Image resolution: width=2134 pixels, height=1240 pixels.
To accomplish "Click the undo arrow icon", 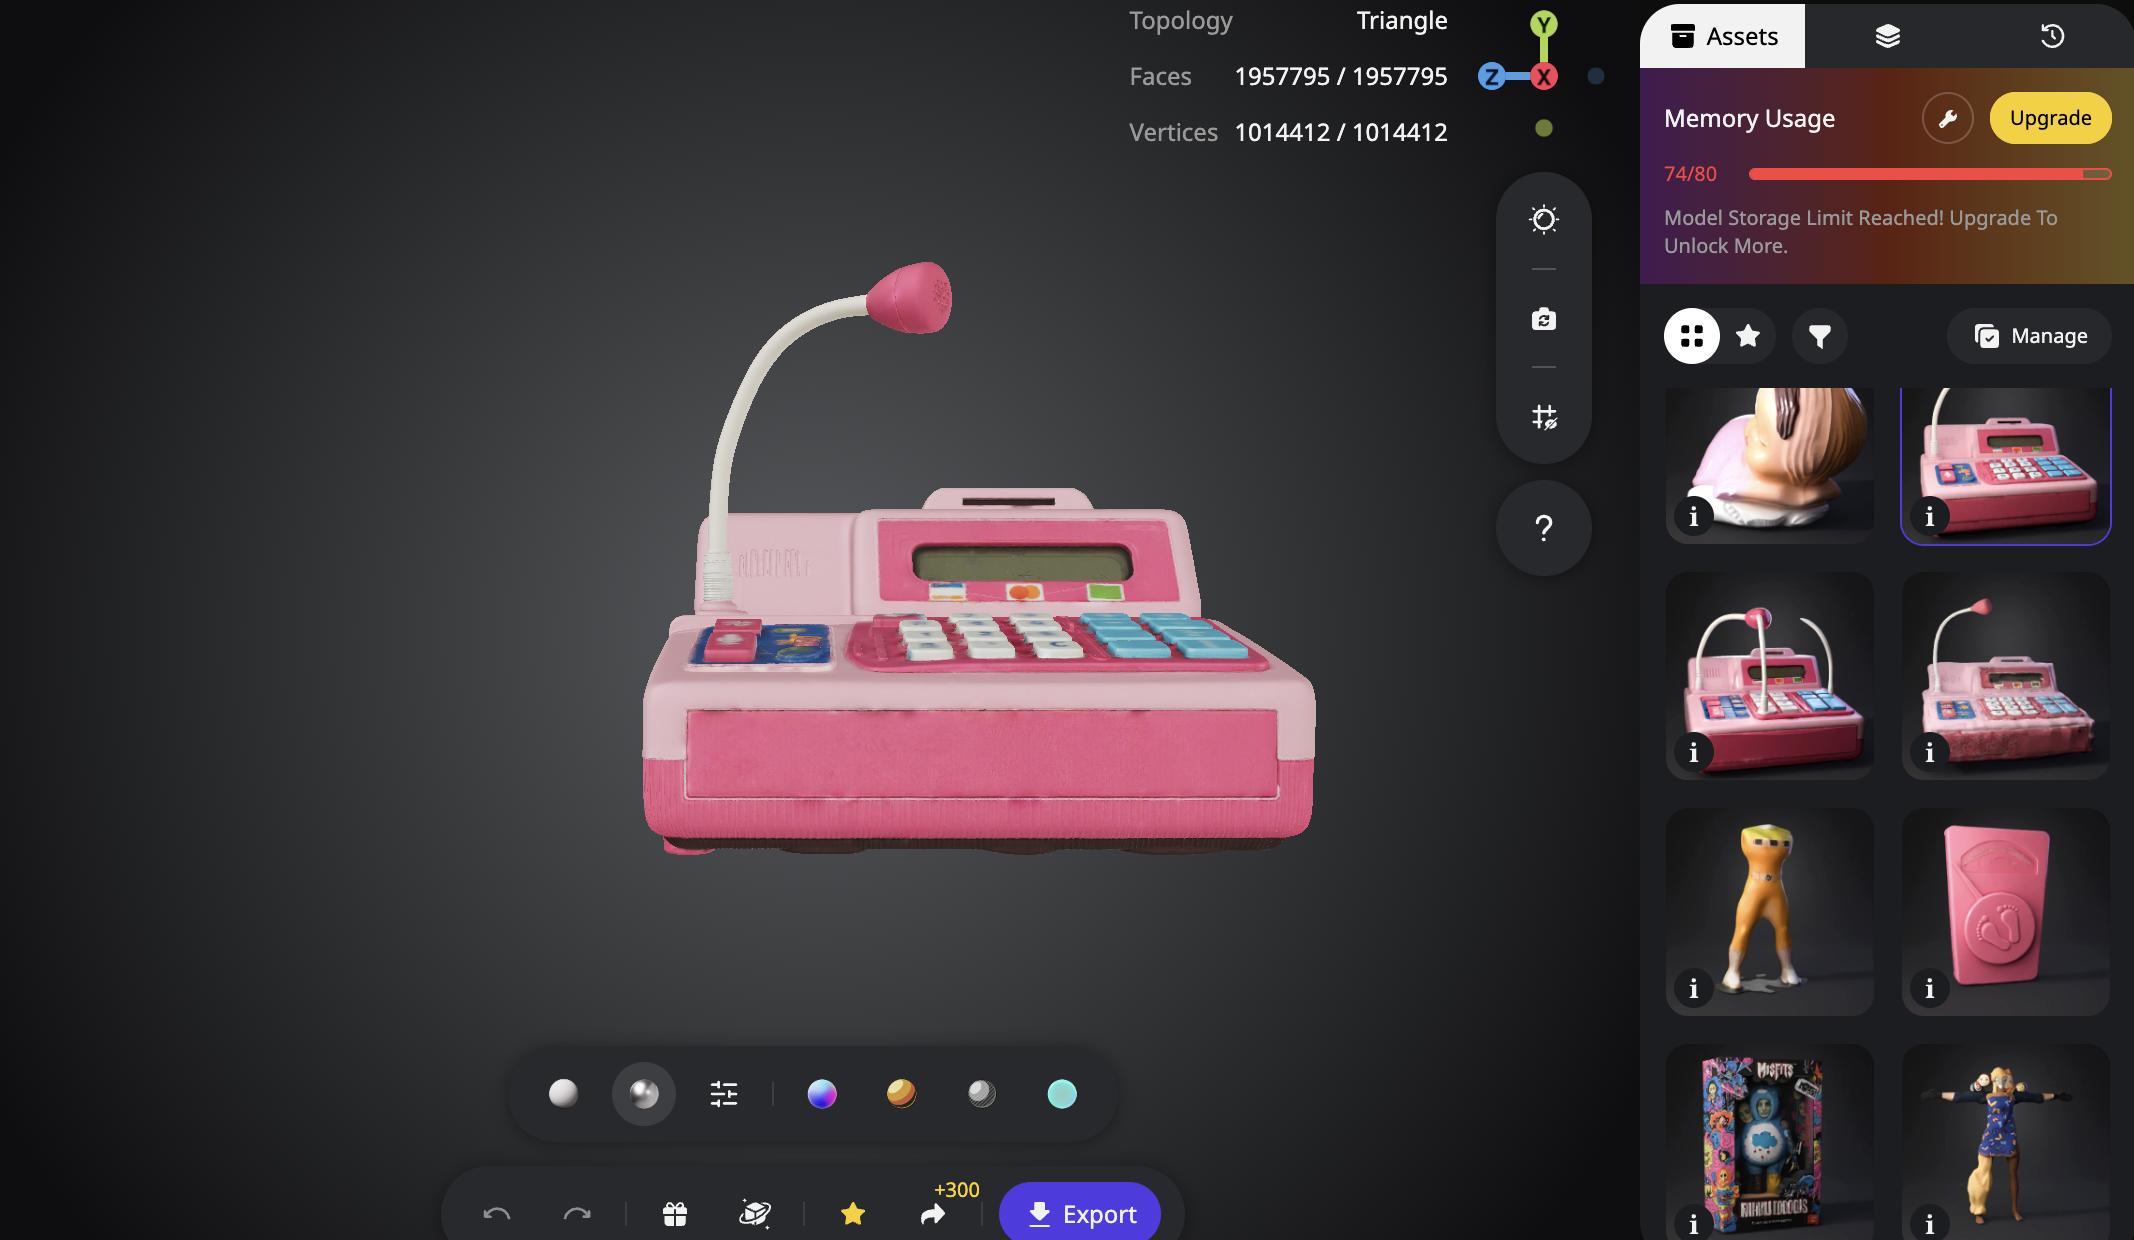I will coord(497,1214).
